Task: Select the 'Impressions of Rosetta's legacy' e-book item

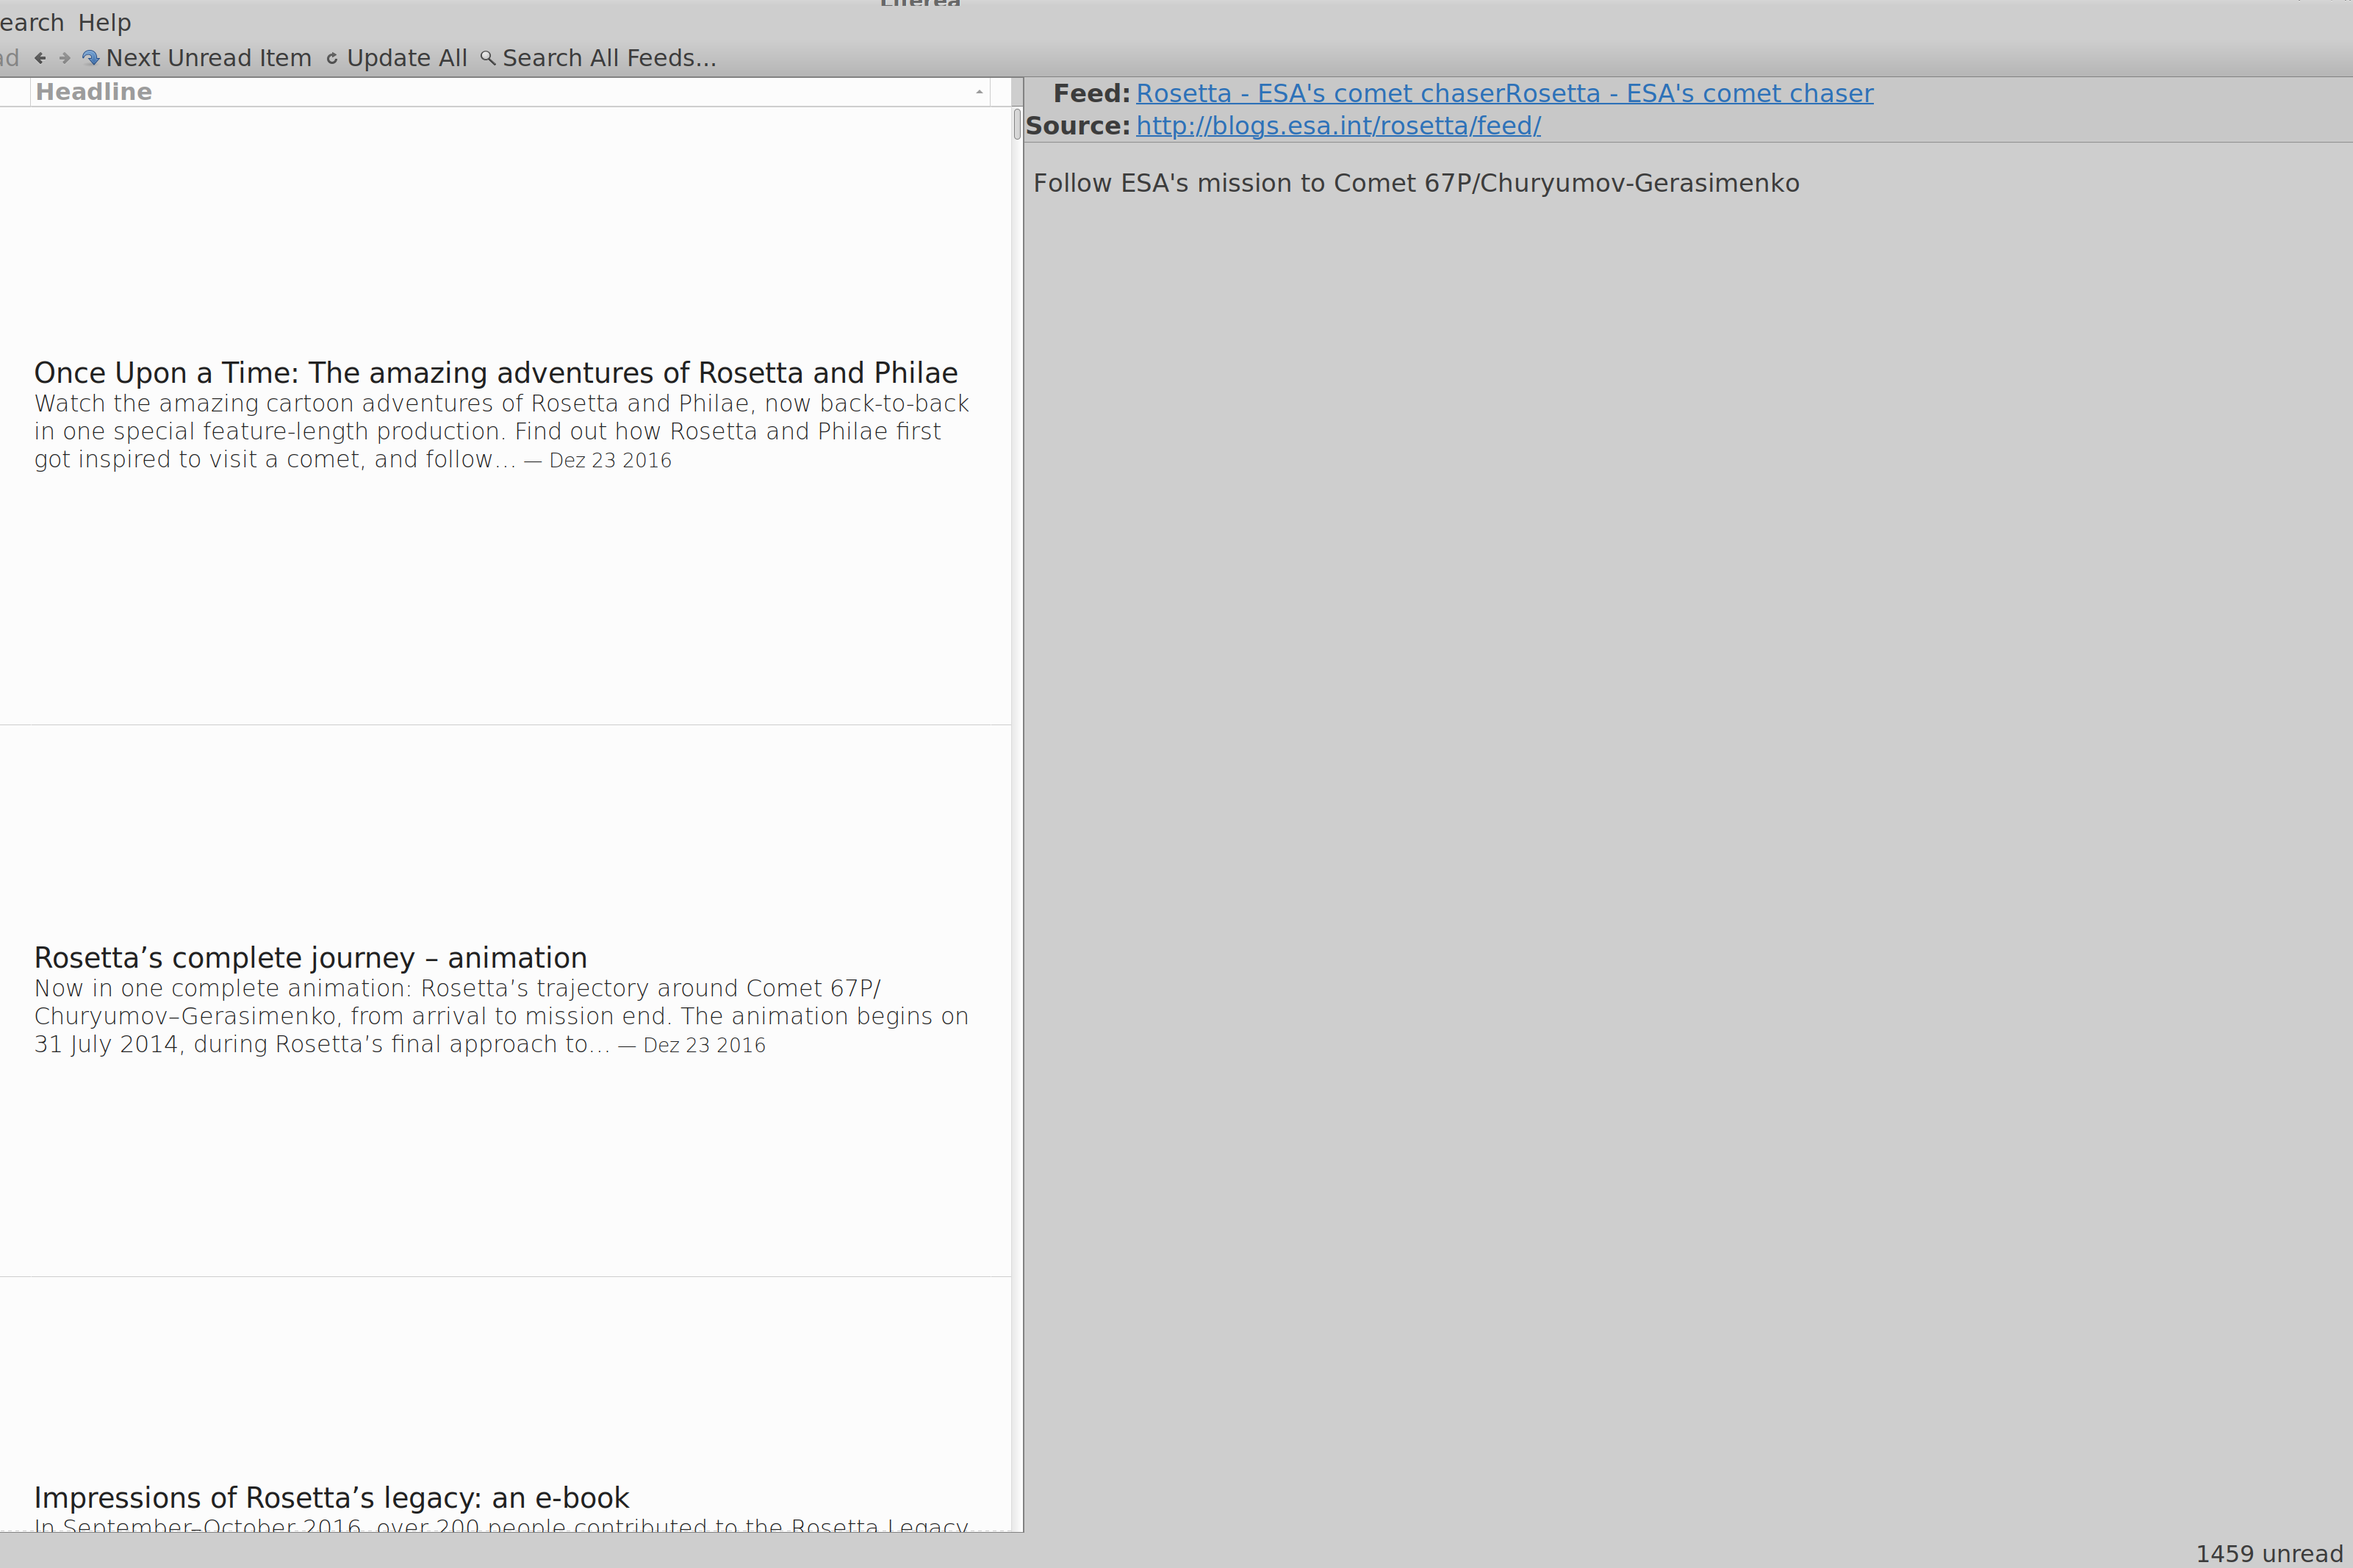Action: 331,1497
